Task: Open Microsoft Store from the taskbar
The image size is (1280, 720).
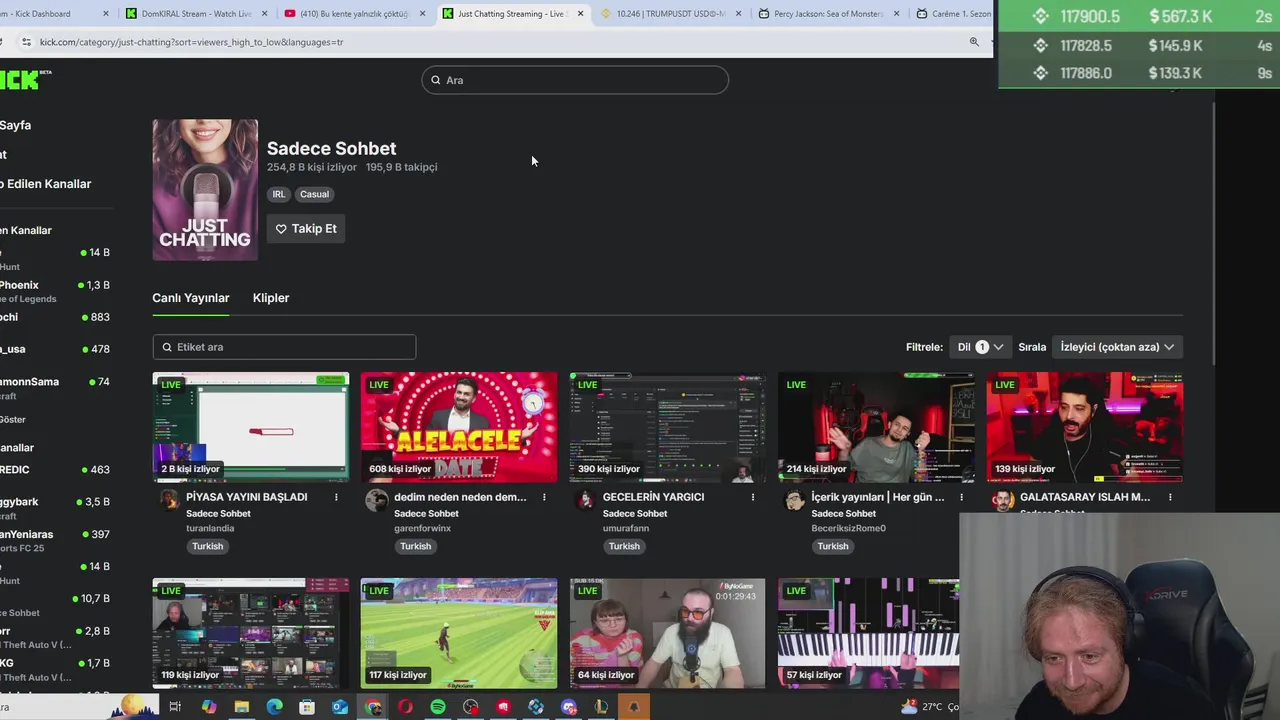Action: pyautogui.click(x=307, y=707)
